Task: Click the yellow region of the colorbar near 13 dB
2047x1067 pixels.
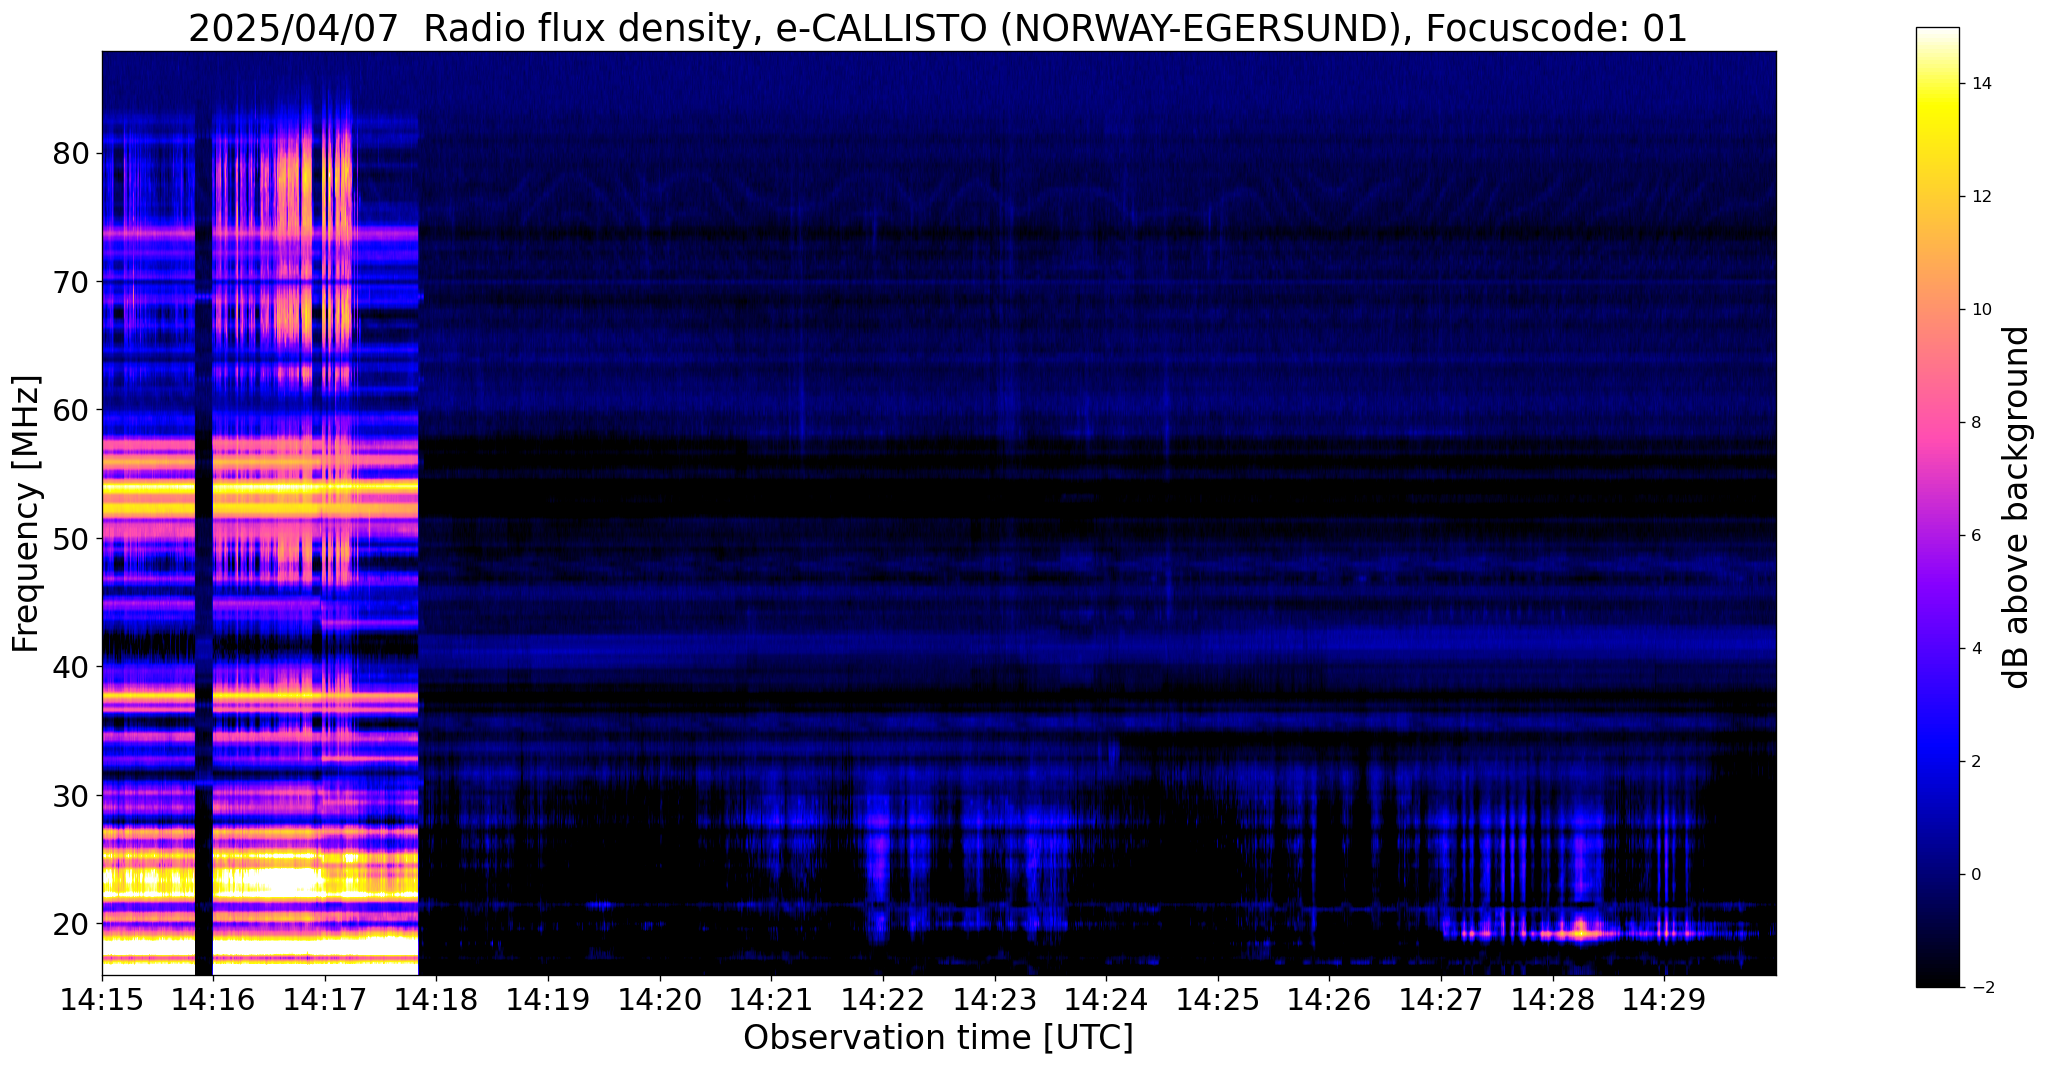Action: [x=1937, y=140]
